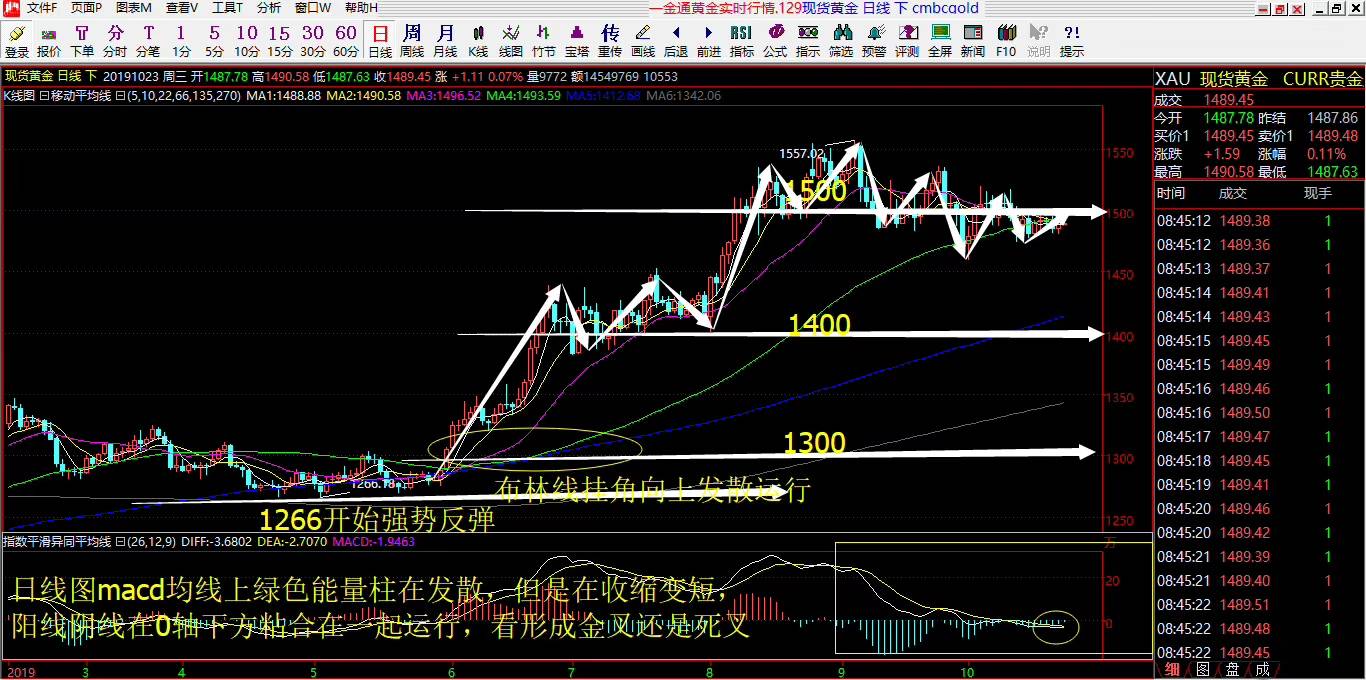Open the 查看V menu
This screenshot has height=680, width=1366.
182,8
